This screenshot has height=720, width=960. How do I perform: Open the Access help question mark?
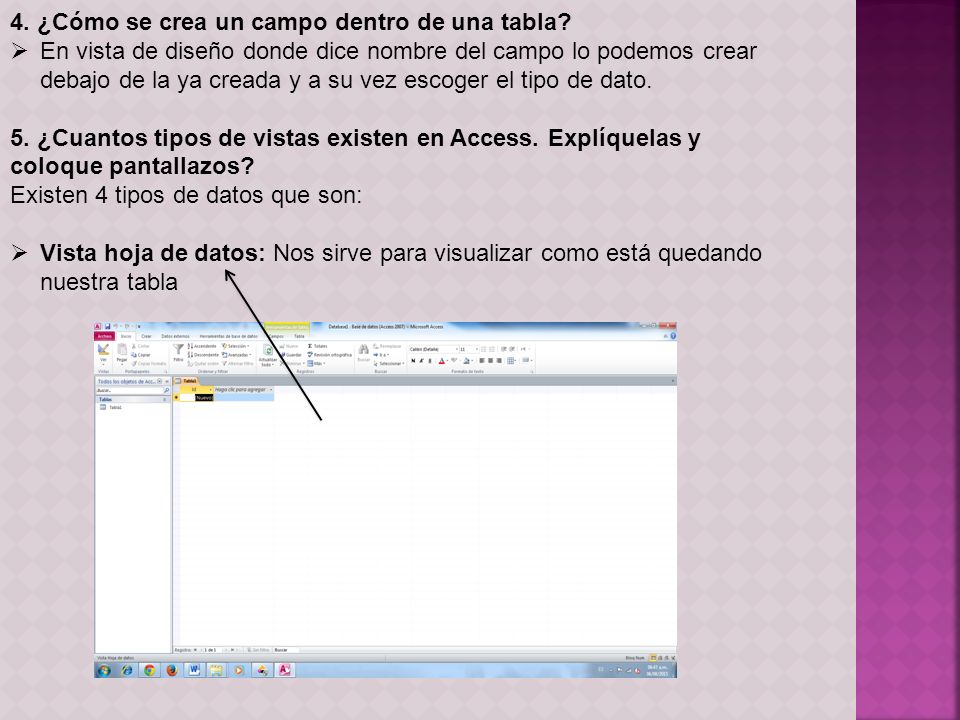[x=673, y=336]
